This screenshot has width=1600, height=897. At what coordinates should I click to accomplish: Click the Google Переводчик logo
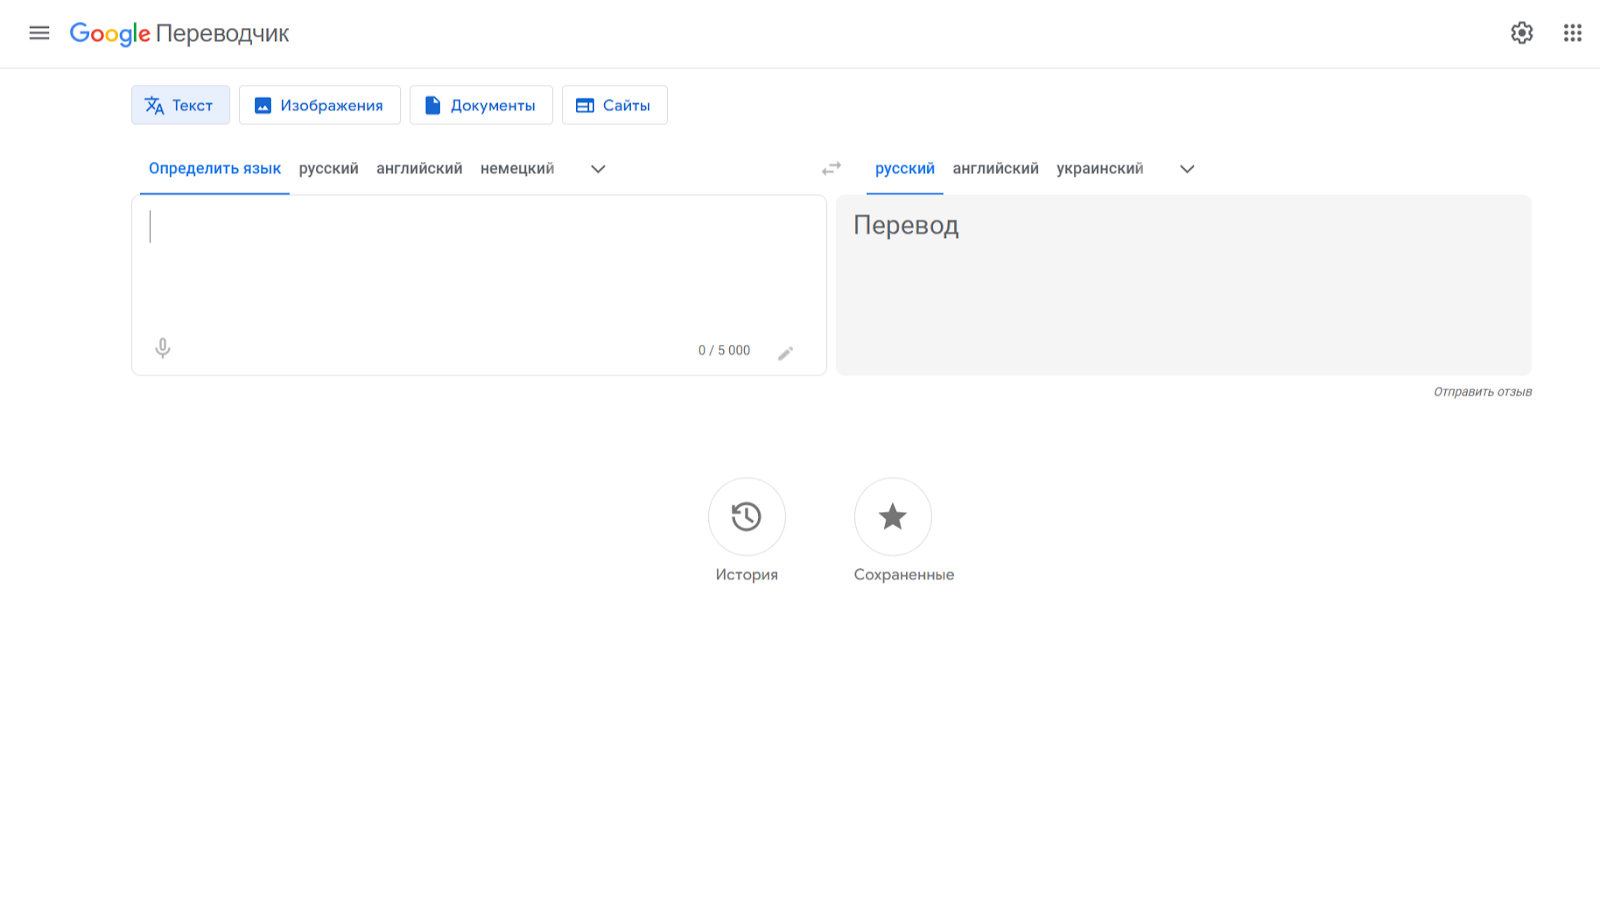click(x=179, y=33)
